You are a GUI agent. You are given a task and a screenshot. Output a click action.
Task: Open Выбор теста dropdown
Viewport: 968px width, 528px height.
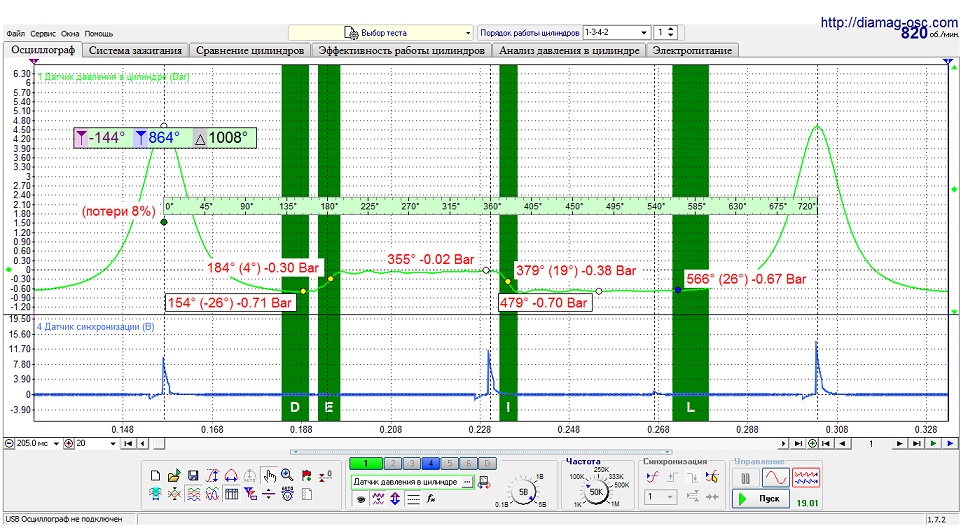(x=381, y=33)
